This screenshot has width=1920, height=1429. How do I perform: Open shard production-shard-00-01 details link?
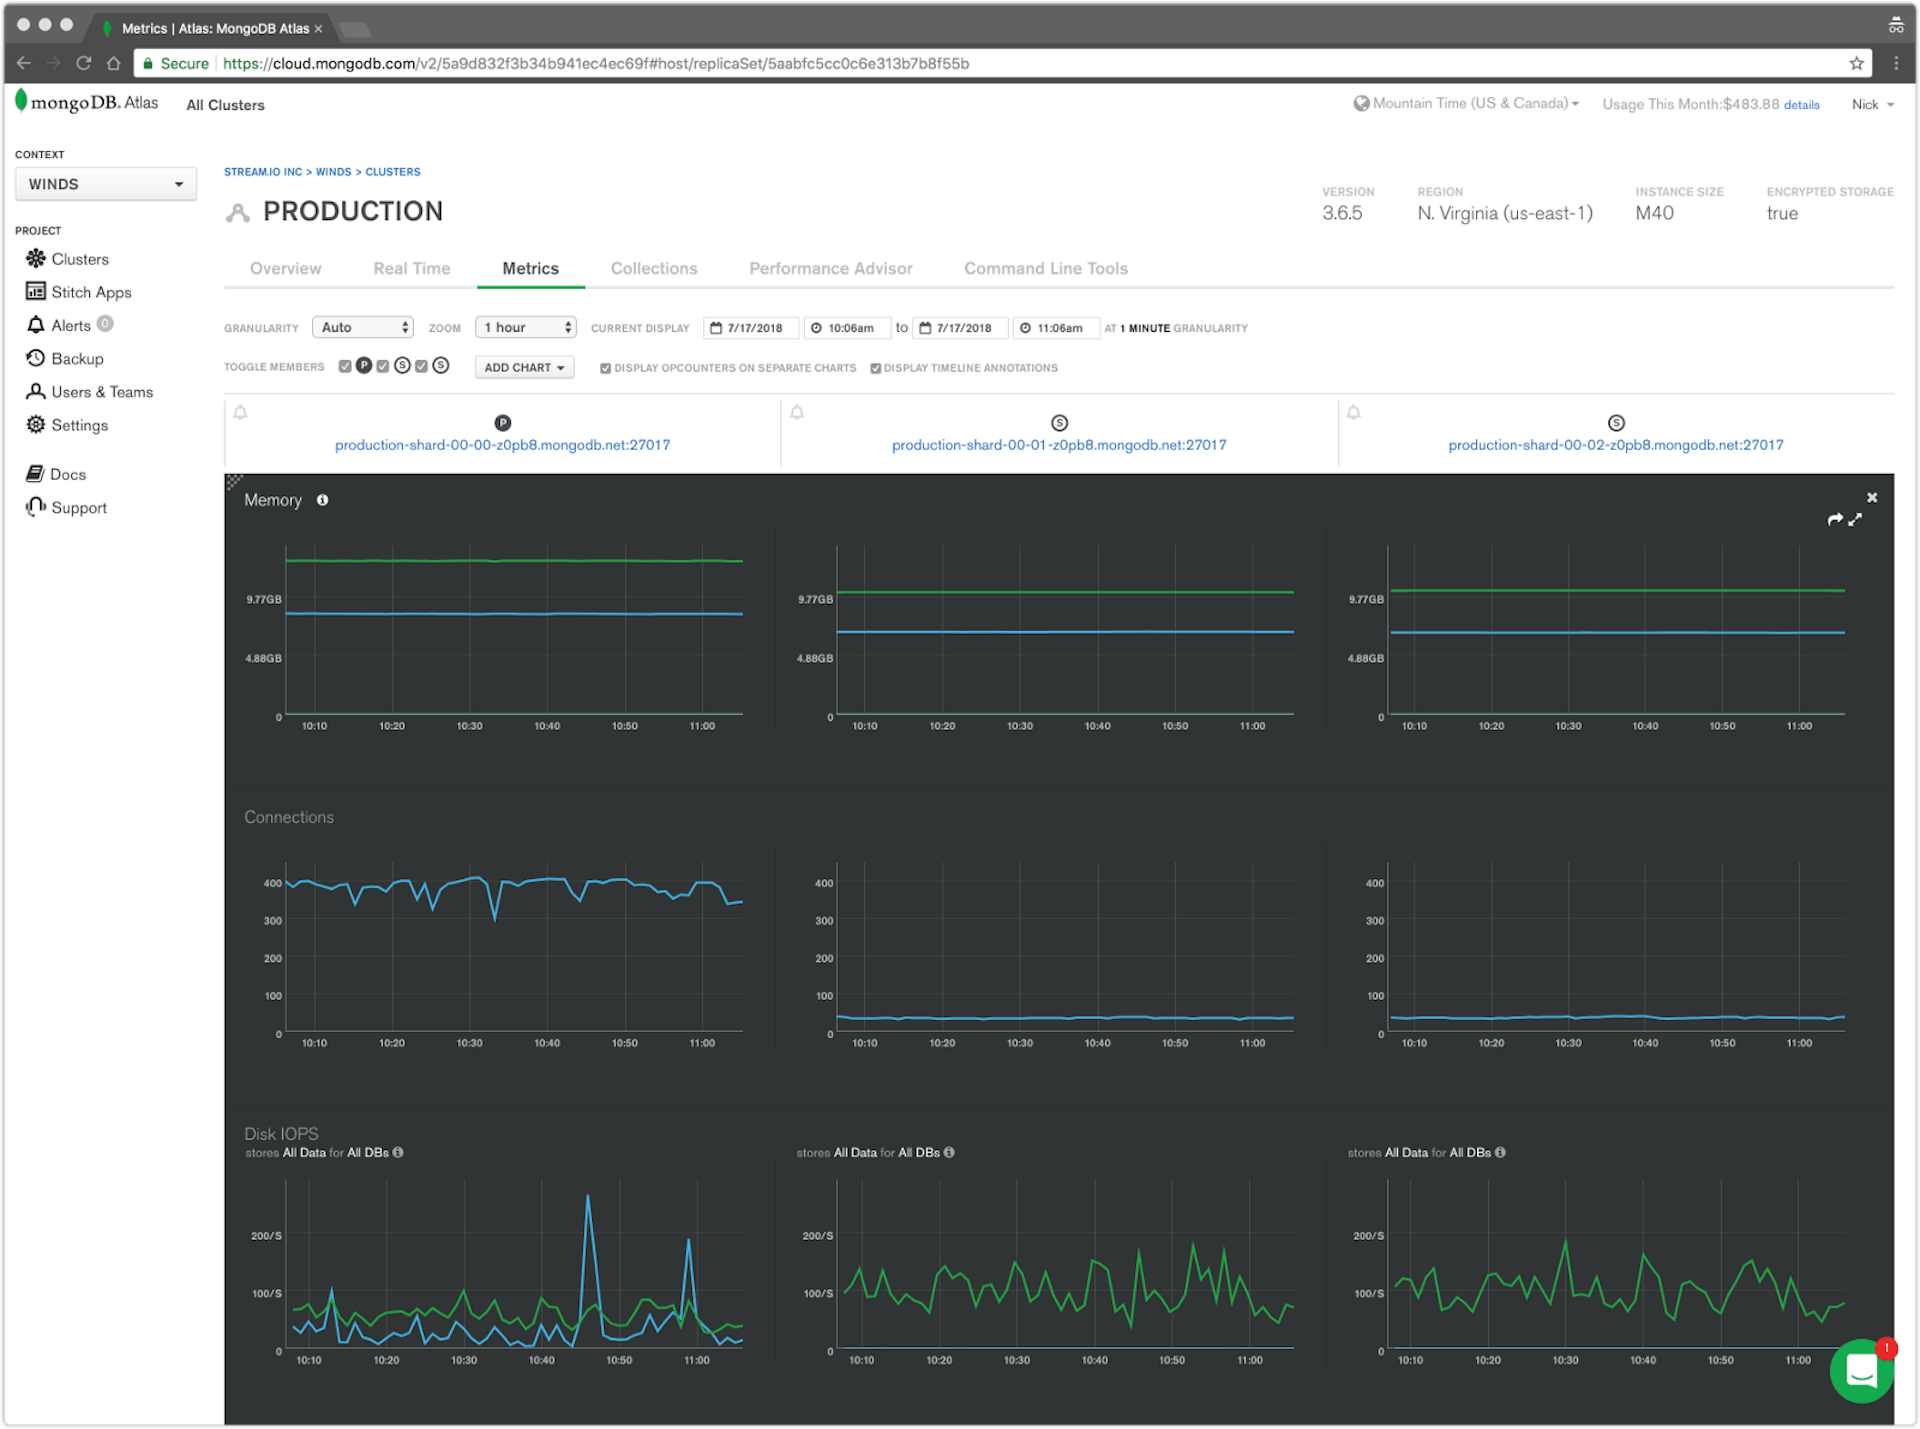coord(1058,444)
